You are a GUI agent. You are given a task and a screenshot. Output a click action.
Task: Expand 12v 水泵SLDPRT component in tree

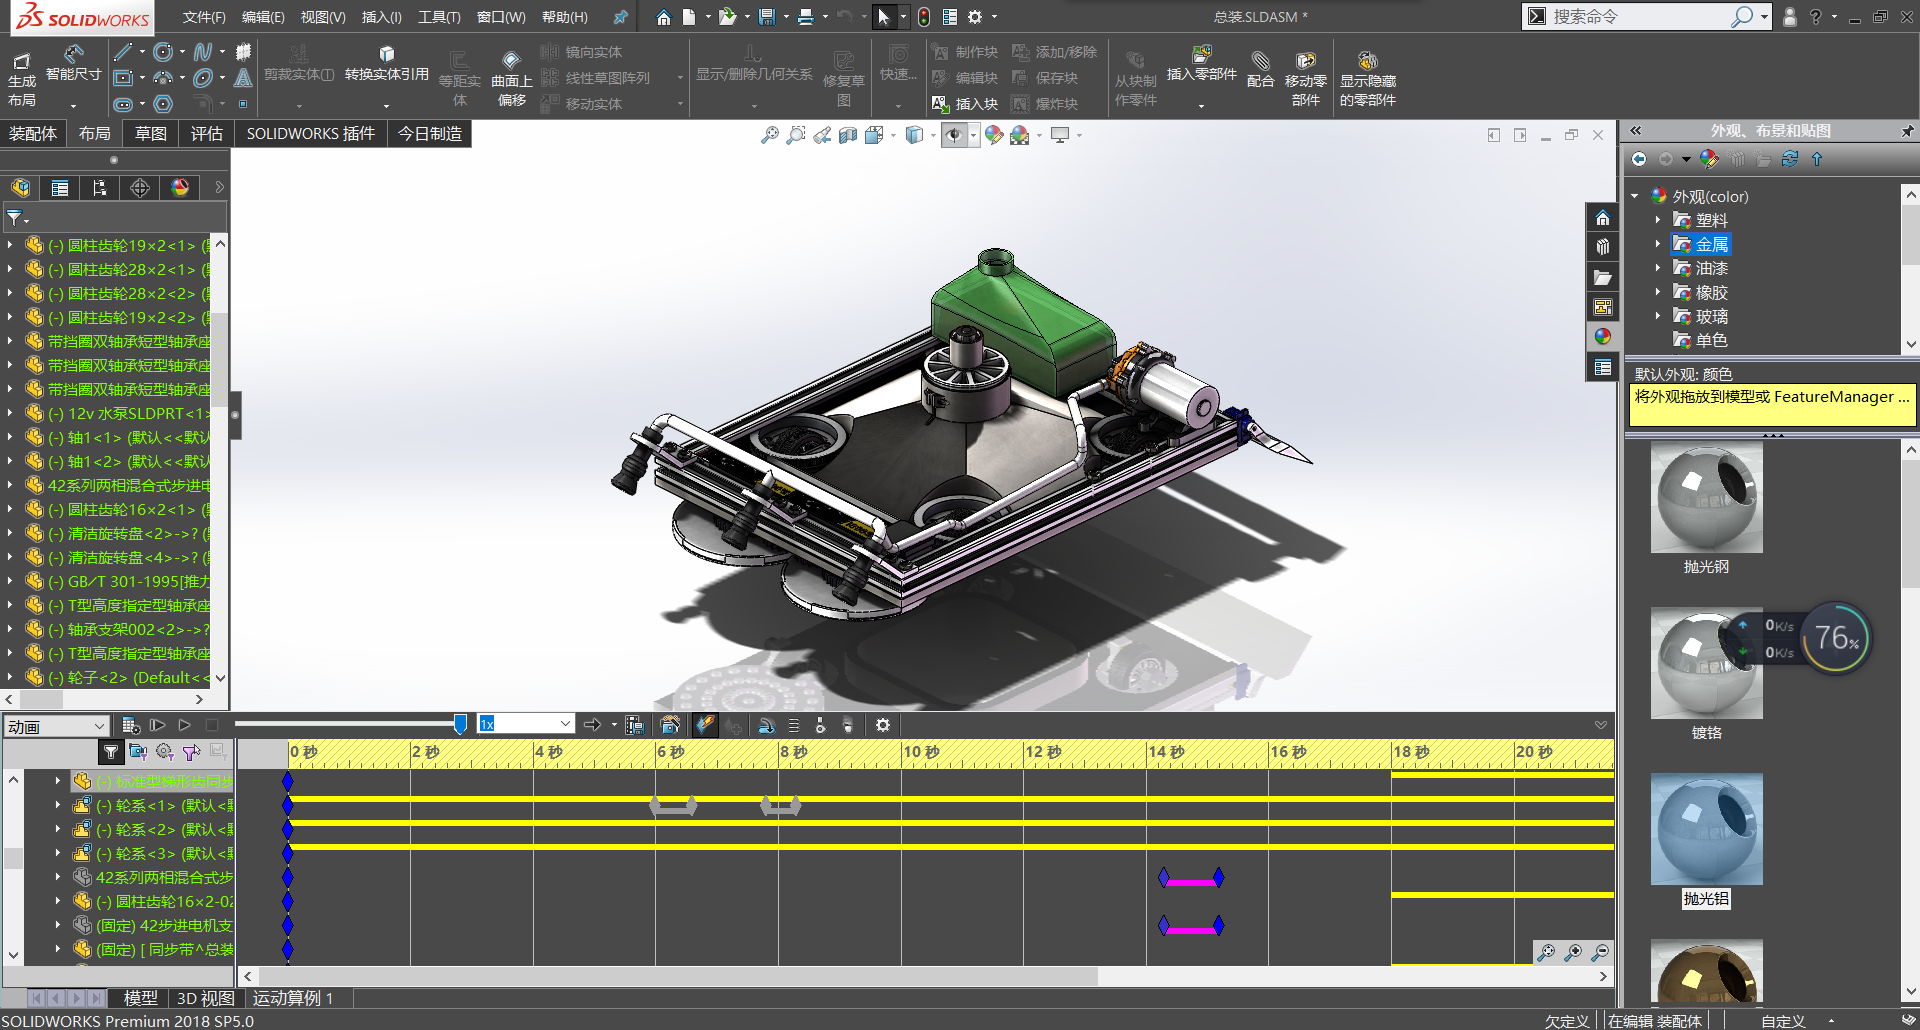(10, 413)
